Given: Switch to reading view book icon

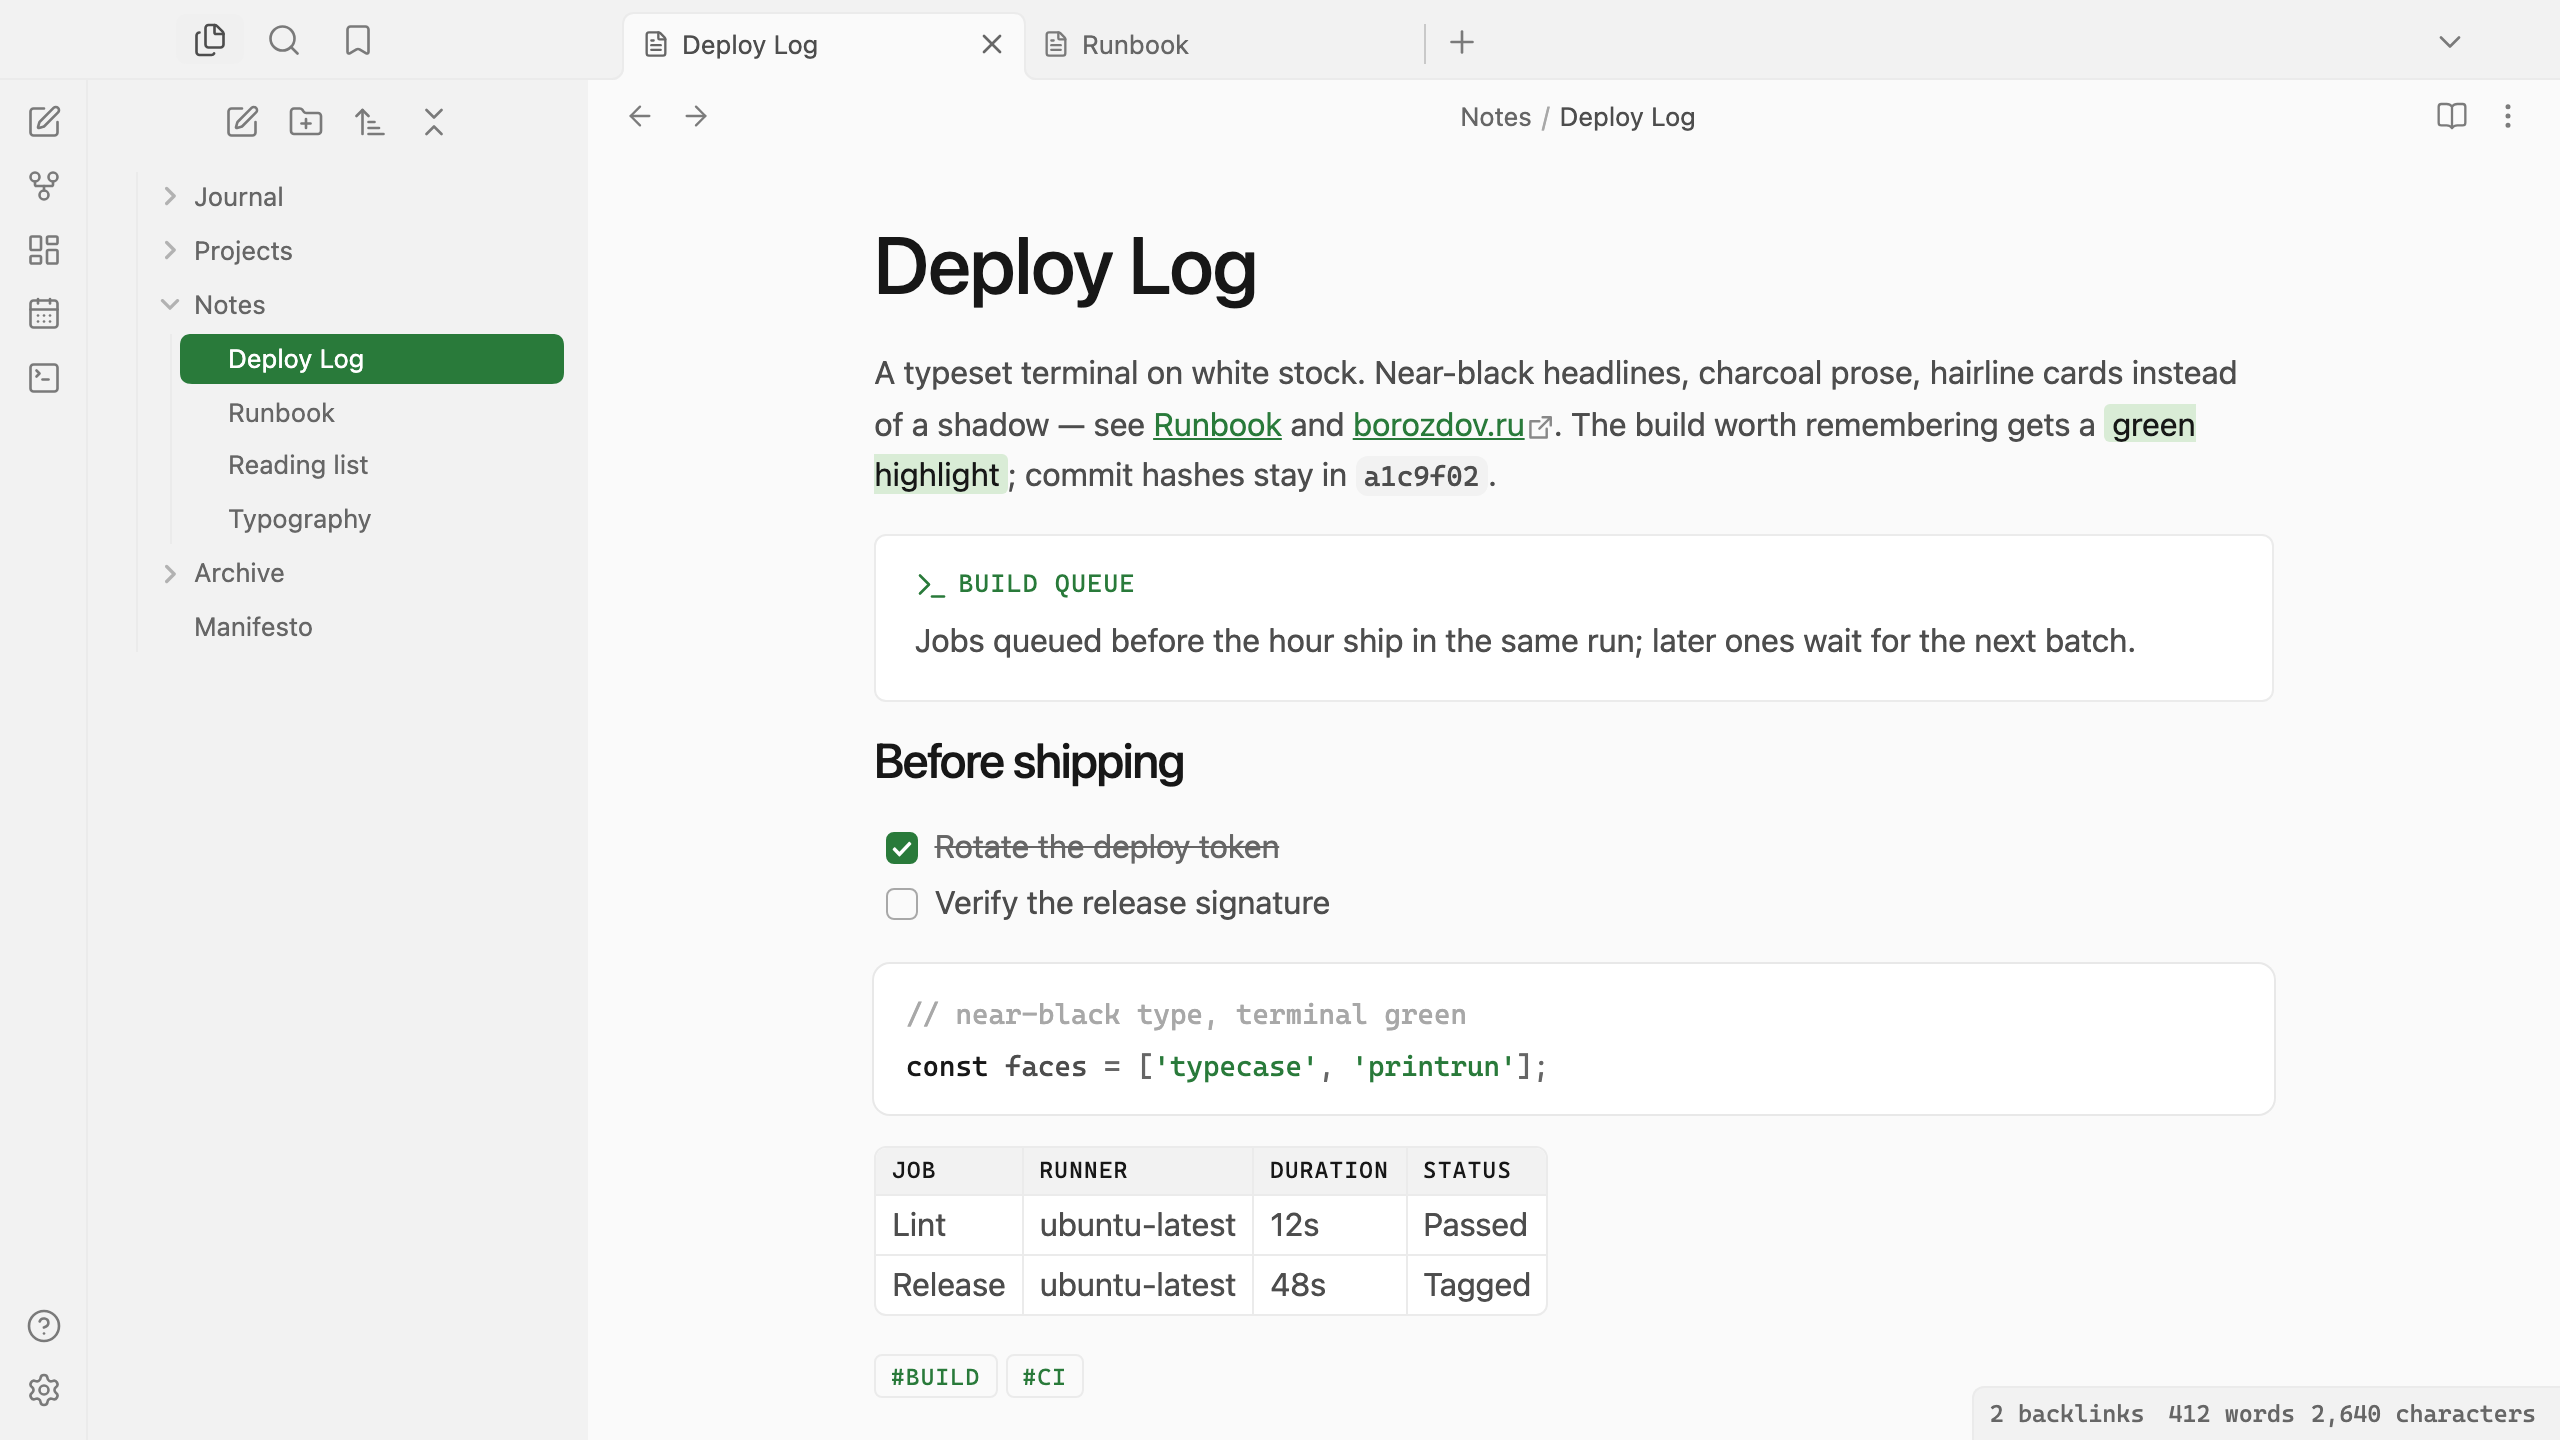Looking at the screenshot, I should 2452,117.
